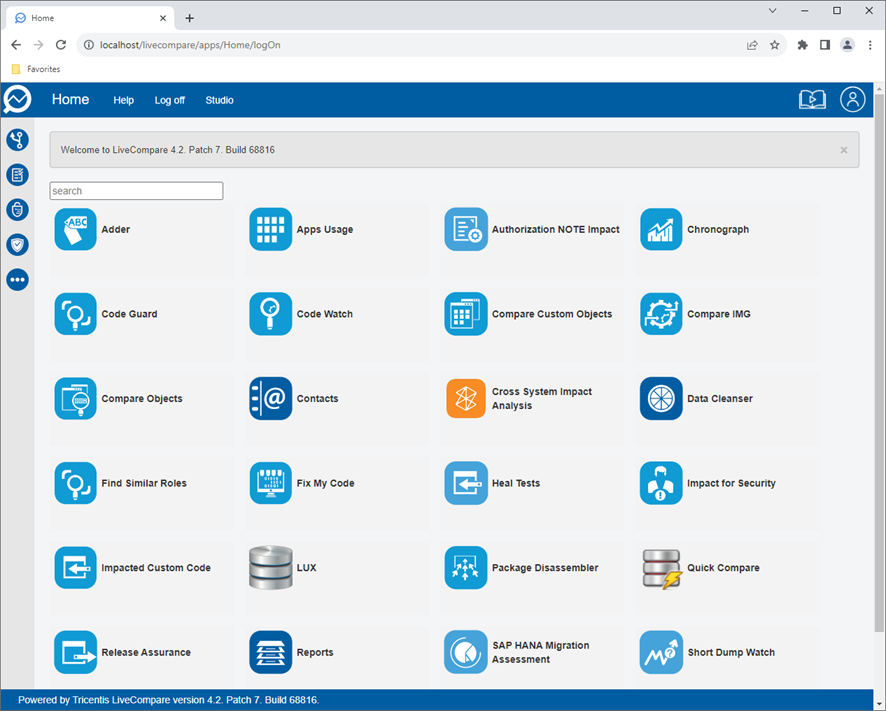Open the Heal Tests icon
The width and height of the screenshot is (886, 711).
click(466, 483)
